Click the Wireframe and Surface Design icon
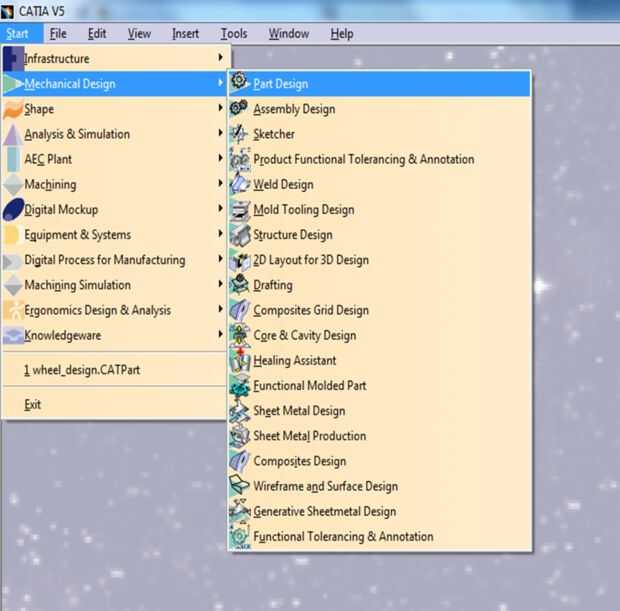The image size is (620, 611). [x=239, y=486]
